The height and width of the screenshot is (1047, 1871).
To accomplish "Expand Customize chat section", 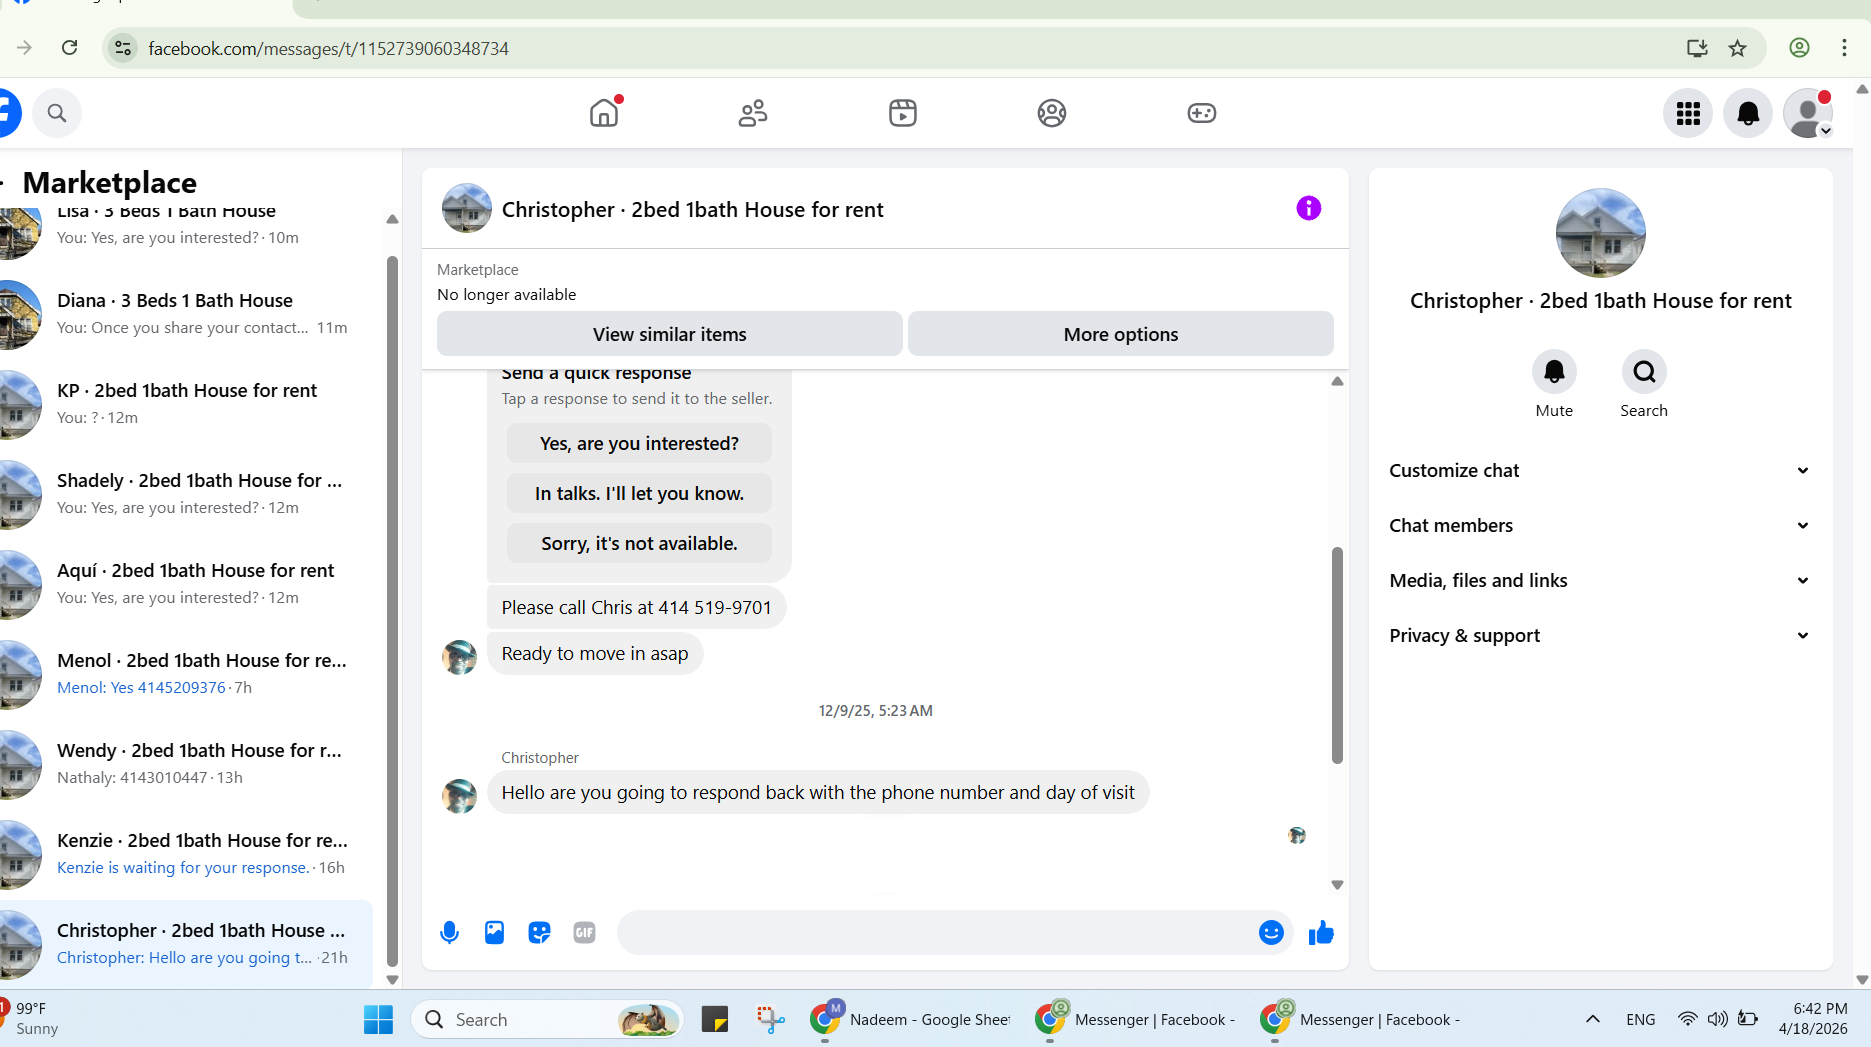I will (1600, 470).
